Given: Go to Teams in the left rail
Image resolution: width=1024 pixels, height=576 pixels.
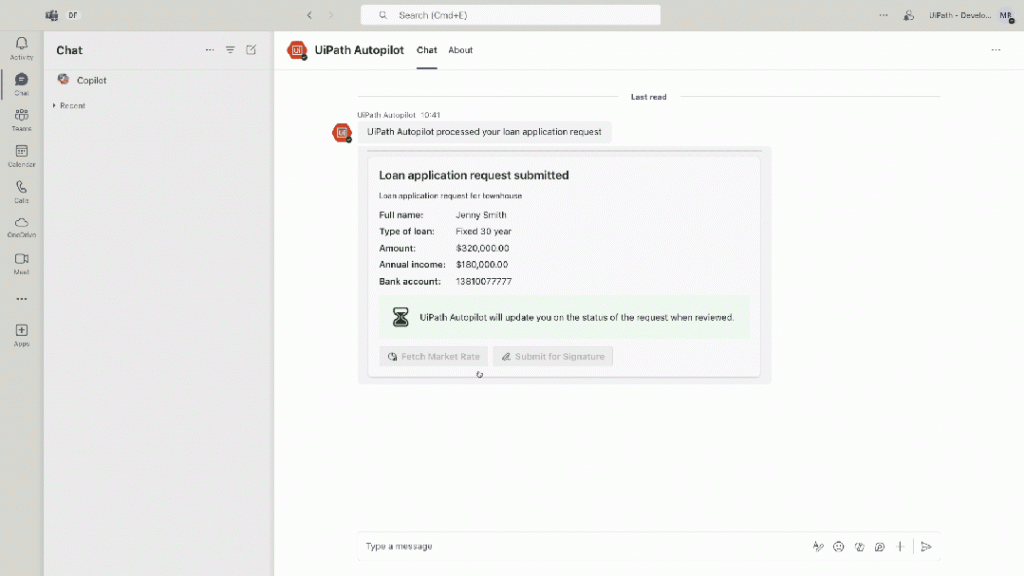Looking at the screenshot, I should coord(21,119).
